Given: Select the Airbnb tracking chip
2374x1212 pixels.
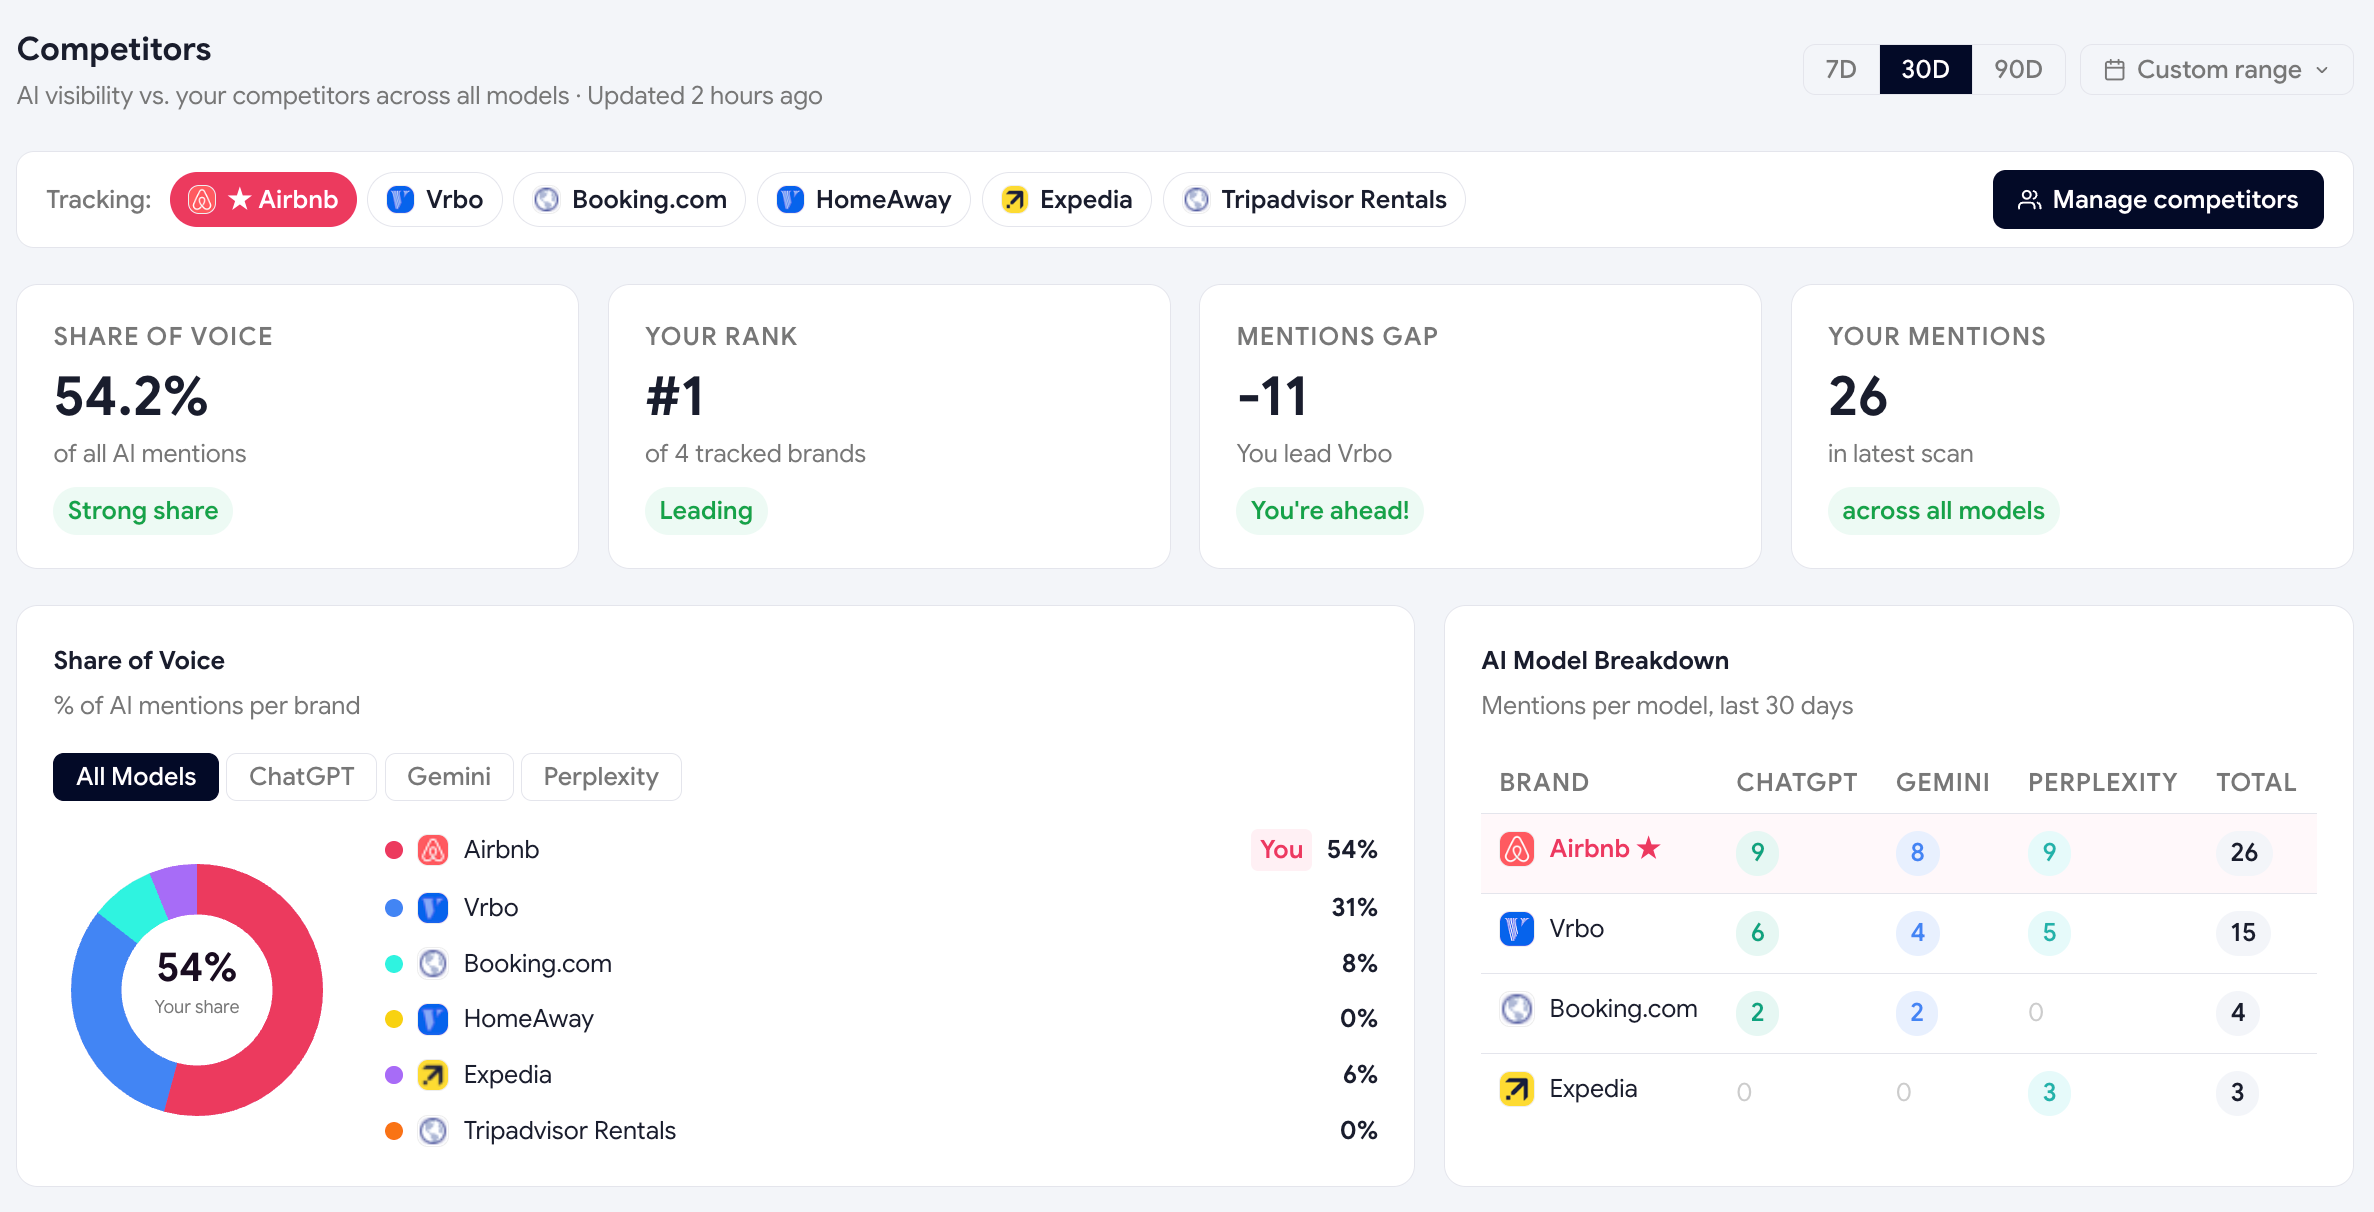Looking at the screenshot, I should 263,200.
